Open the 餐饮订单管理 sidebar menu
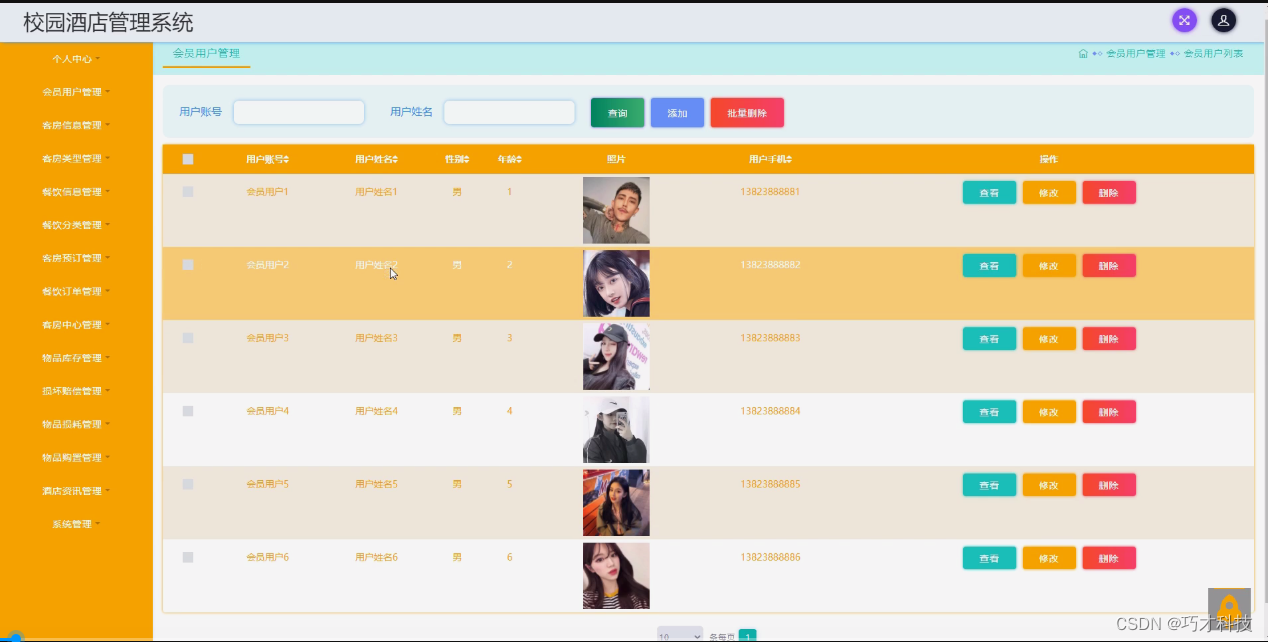Viewport: 1268px width, 642px height. (x=76, y=291)
